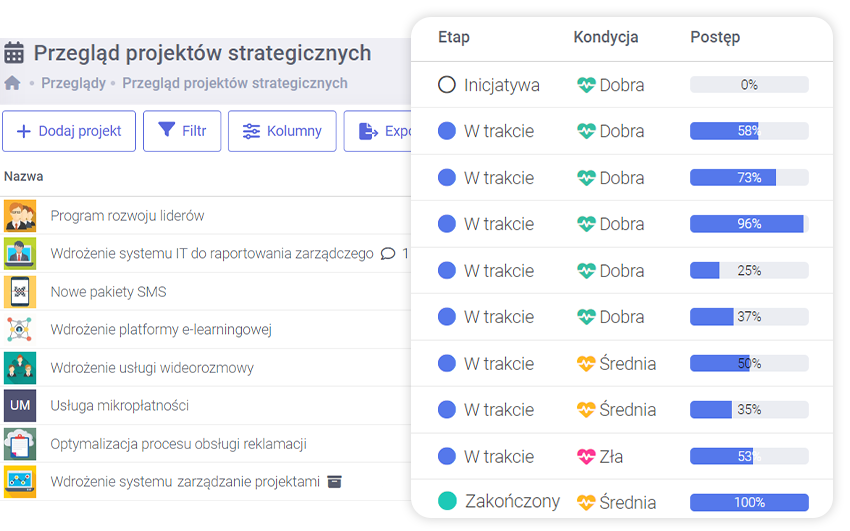The width and height of the screenshot is (850, 531).
Task: Click the home icon in breadcrumb
Action: pos(12,83)
